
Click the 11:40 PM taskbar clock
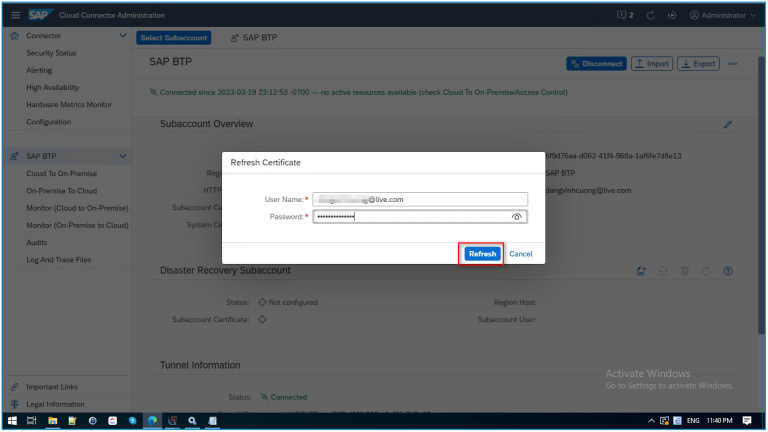pos(719,421)
